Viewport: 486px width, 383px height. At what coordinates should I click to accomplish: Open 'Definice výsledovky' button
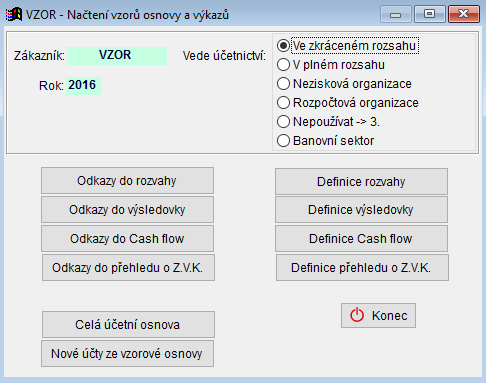tap(361, 210)
